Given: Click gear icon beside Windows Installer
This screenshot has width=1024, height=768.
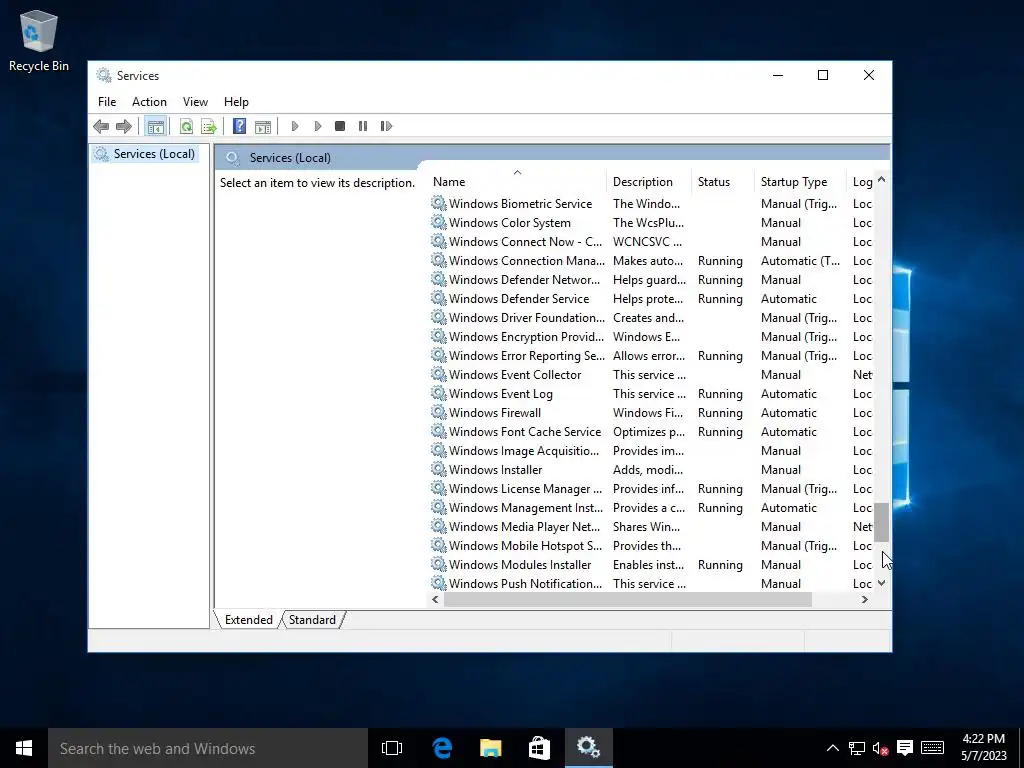Looking at the screenshot, I should (439, 470).
